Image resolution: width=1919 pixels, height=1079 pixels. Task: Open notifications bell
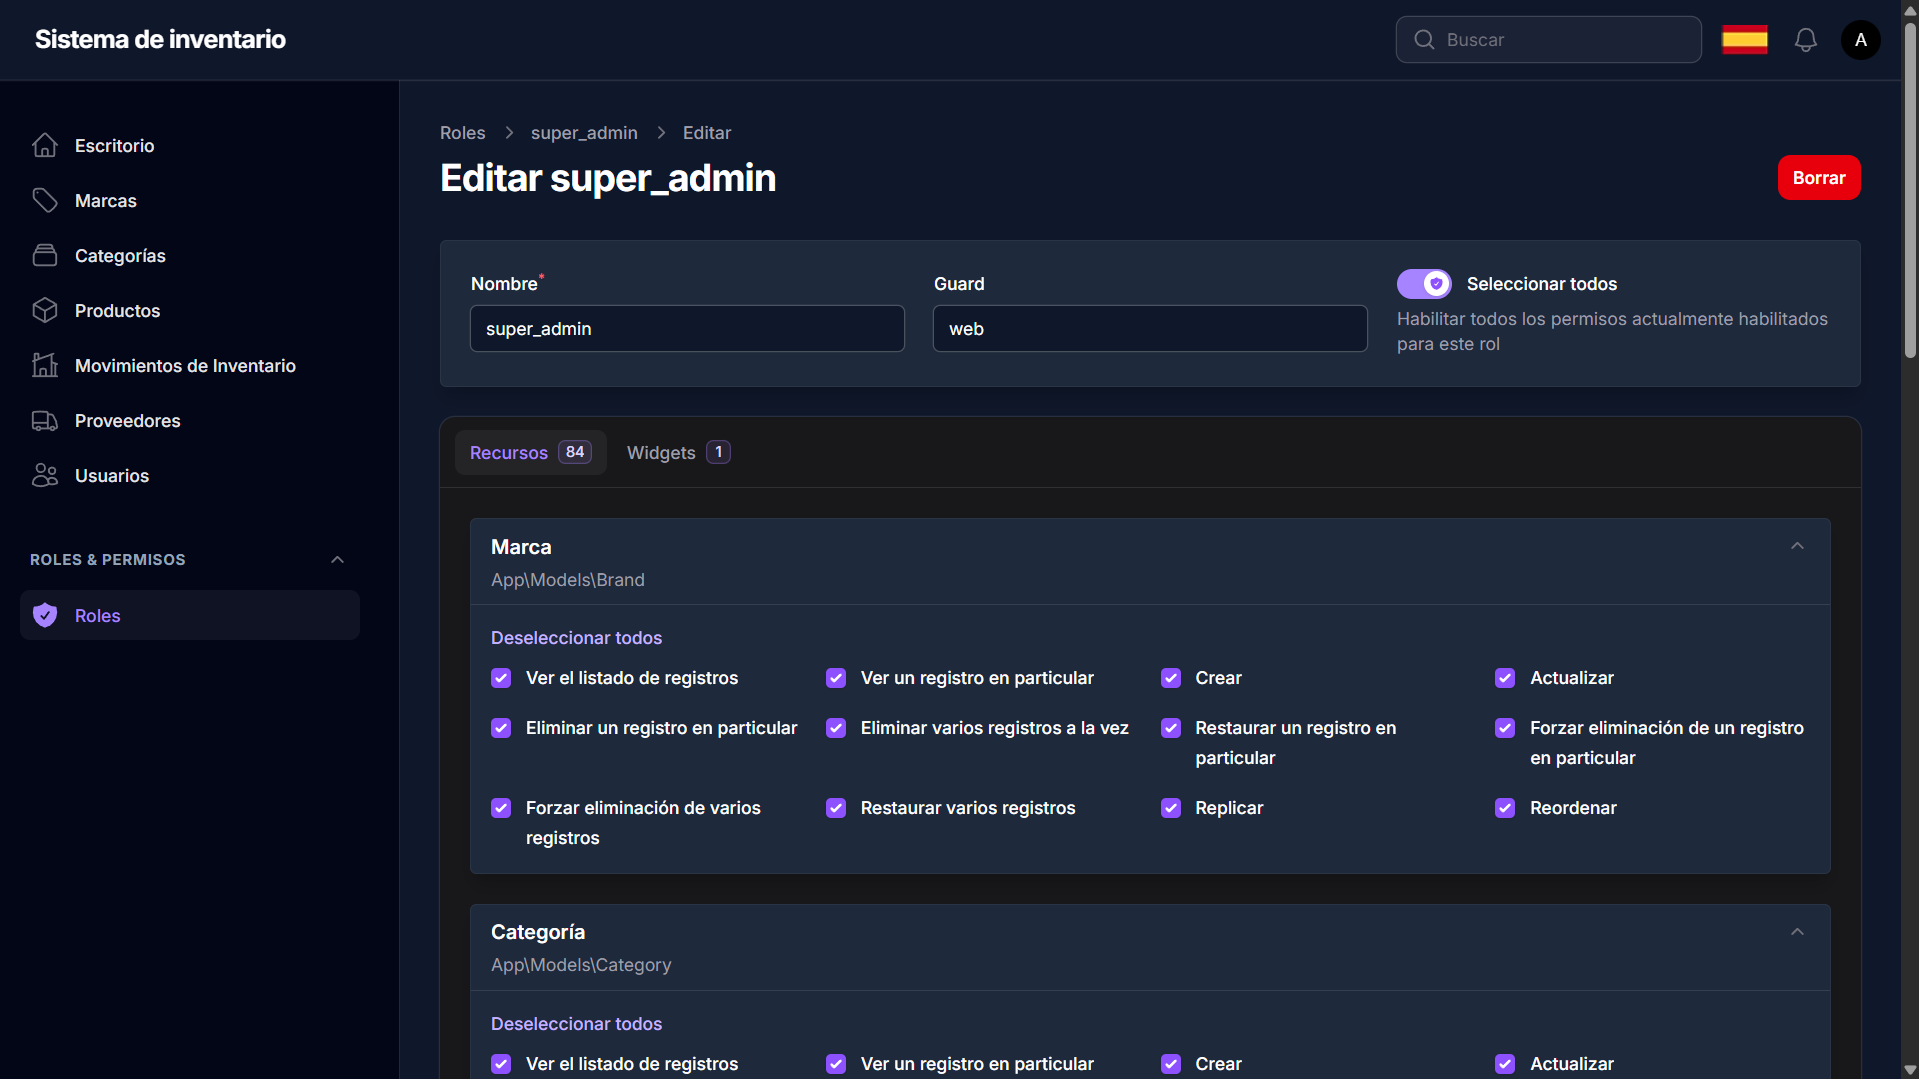(x=1805, y=40)
